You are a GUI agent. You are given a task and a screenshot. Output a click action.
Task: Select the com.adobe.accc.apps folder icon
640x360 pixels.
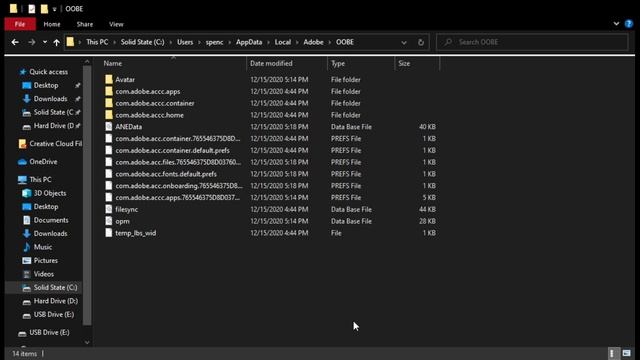tap(109, 91)
